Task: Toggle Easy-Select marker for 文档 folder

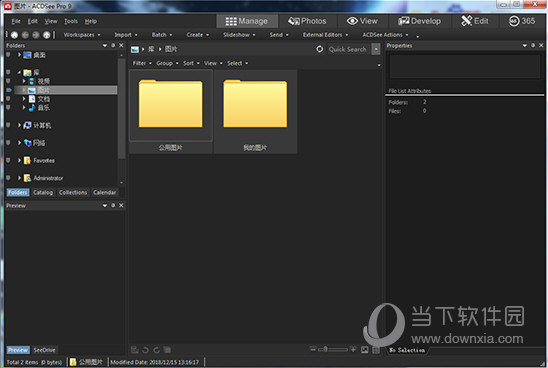Action: [8, 99]
